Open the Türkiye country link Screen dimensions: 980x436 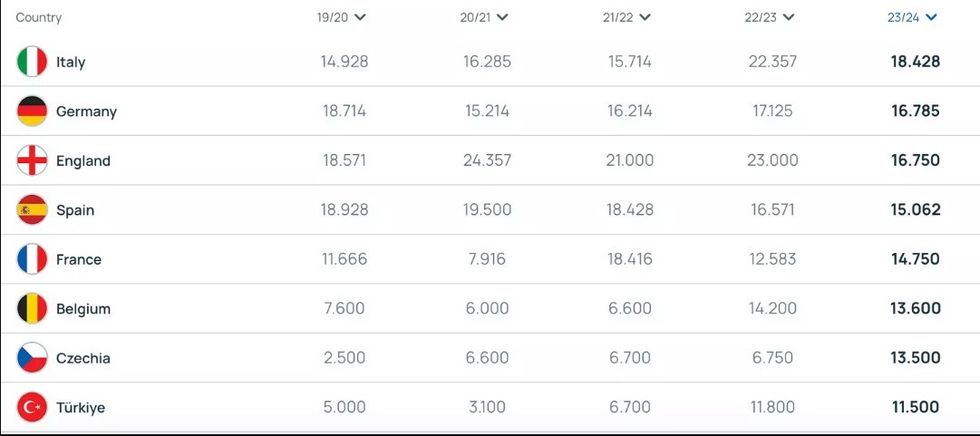click(x=80, y=408)
